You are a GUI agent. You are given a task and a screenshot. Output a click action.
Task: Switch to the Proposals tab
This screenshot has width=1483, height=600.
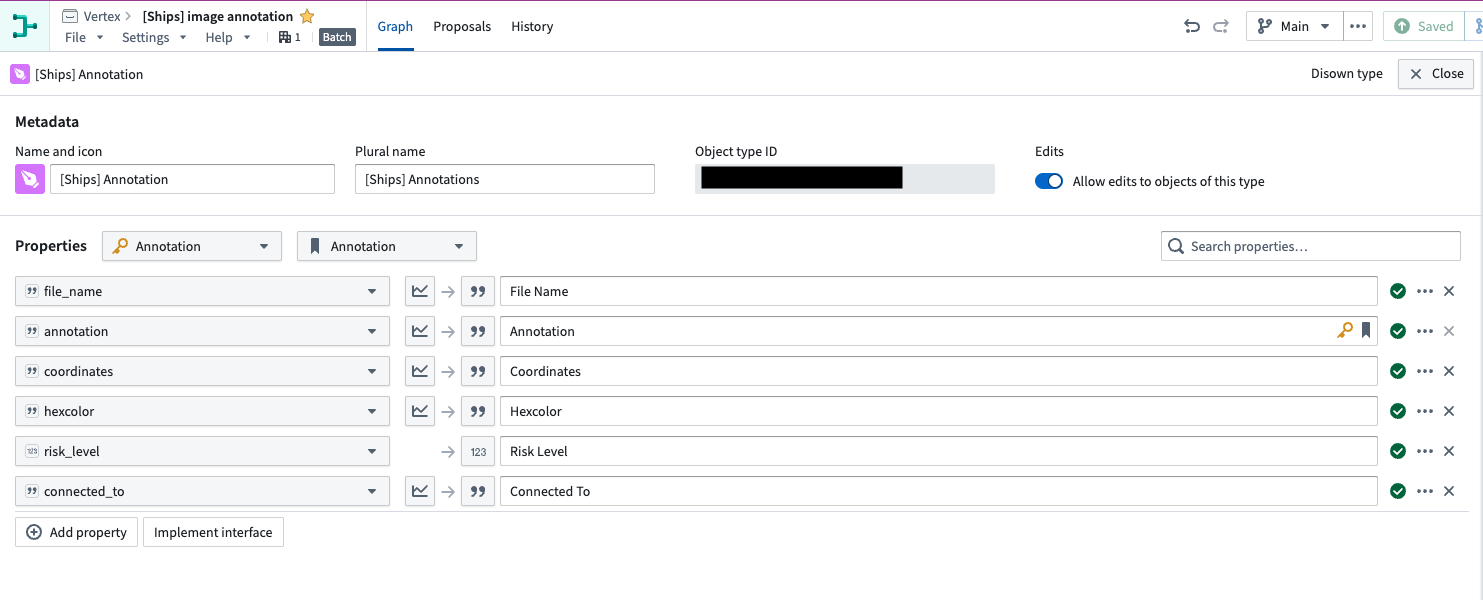point(462,27)
